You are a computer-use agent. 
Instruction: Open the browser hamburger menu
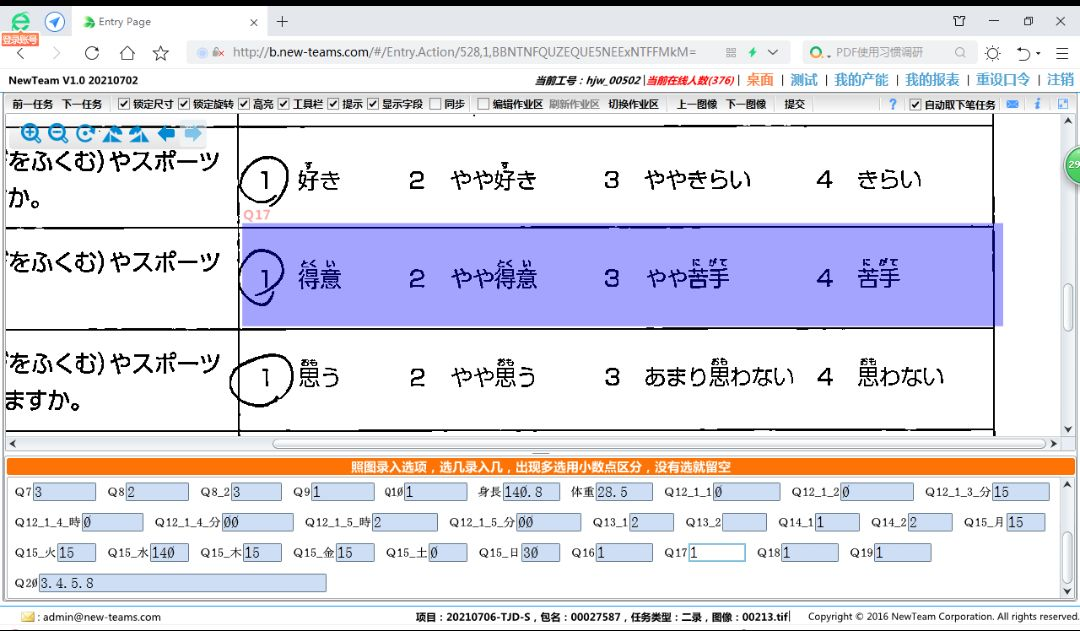pyautogui.click(x=1061, y=53)
